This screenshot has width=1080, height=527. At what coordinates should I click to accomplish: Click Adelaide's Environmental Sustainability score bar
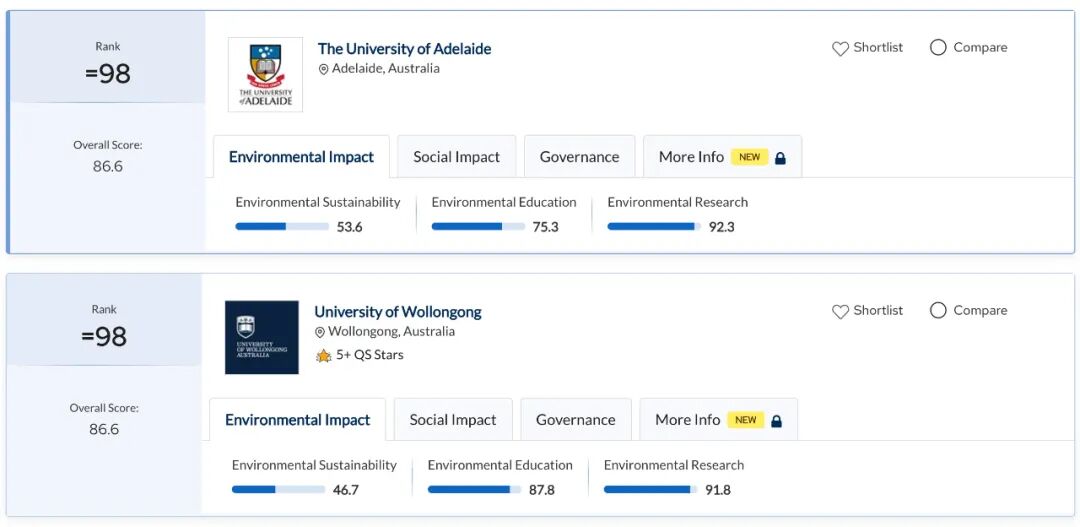click(282, 227)
